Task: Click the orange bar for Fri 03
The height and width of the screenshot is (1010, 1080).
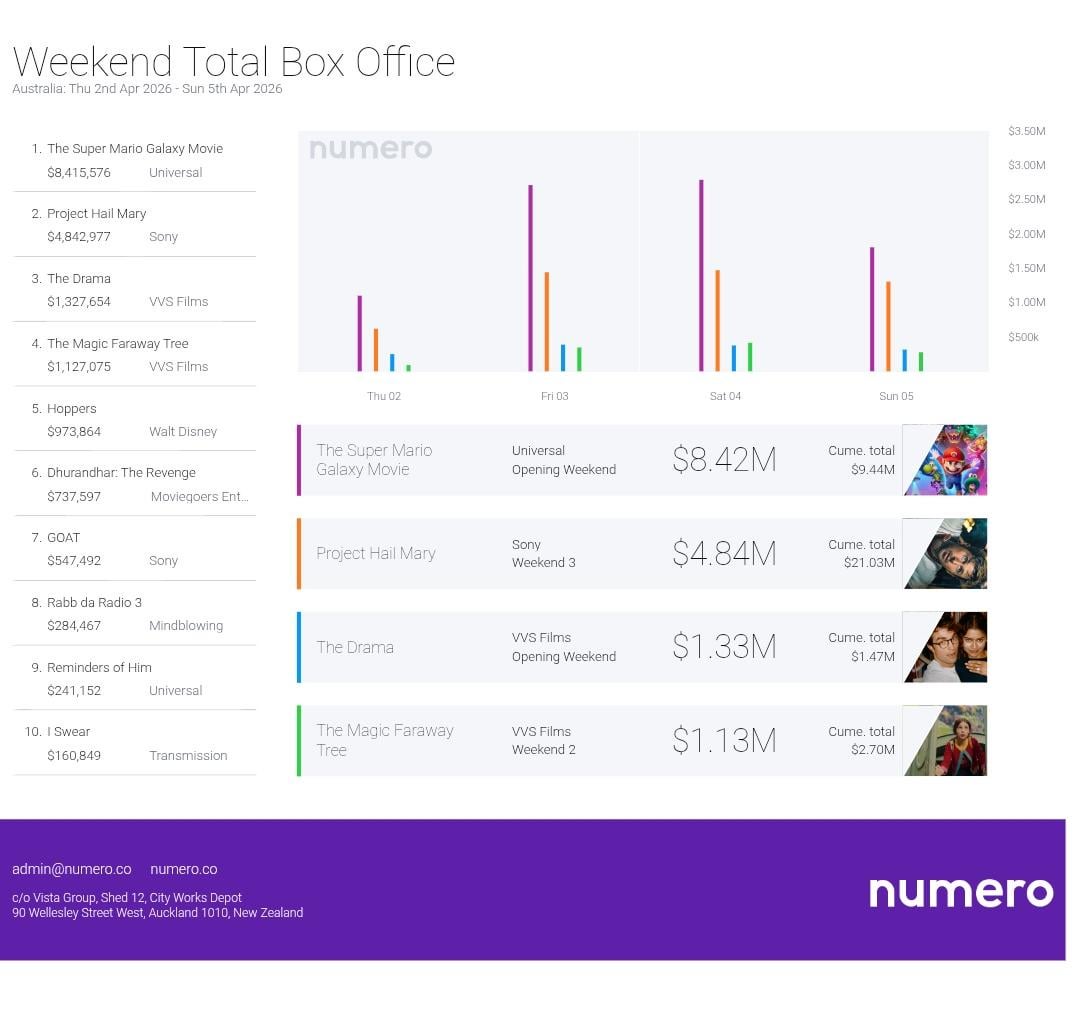Action: point(546,321)
